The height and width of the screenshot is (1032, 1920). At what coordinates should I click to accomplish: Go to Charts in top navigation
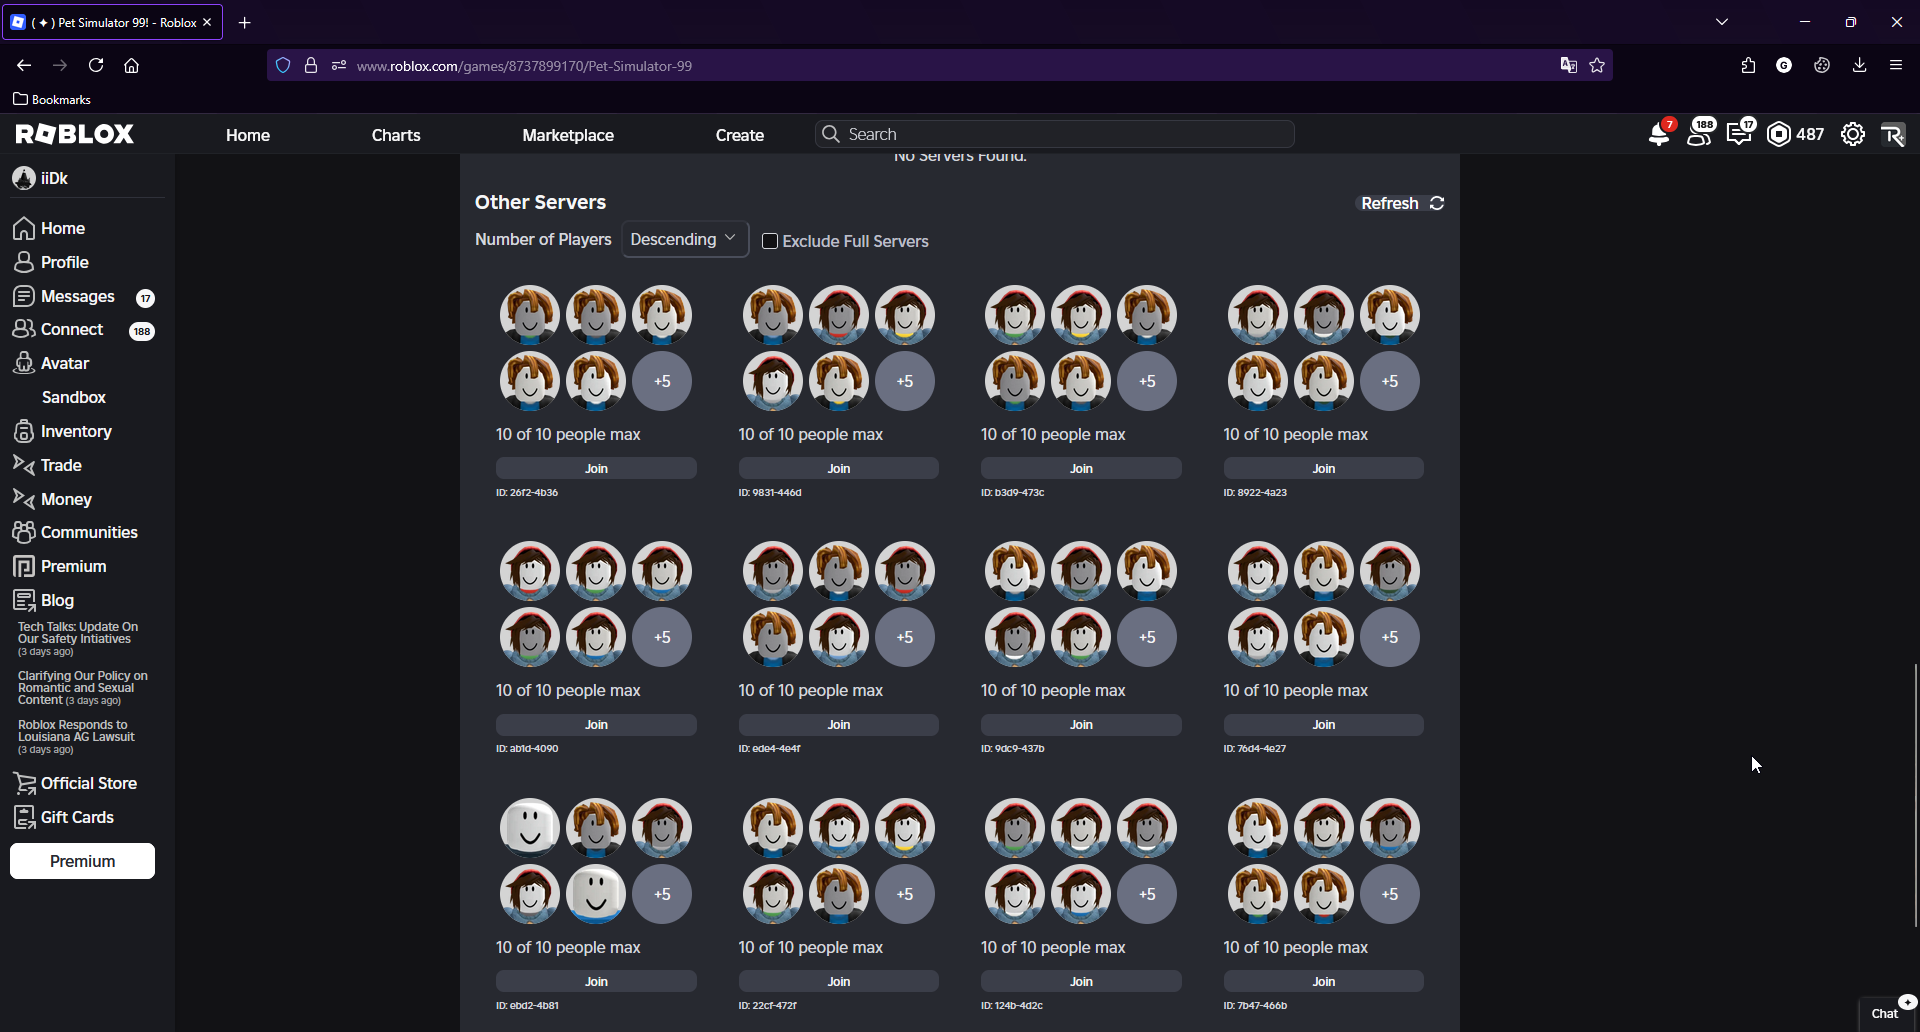tap(396, 135)
